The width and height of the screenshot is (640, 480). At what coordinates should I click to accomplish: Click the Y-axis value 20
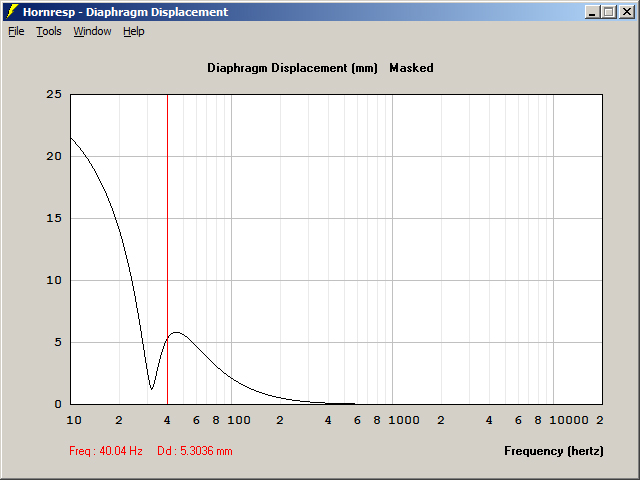pyautogui.click(x=54, y=156)
